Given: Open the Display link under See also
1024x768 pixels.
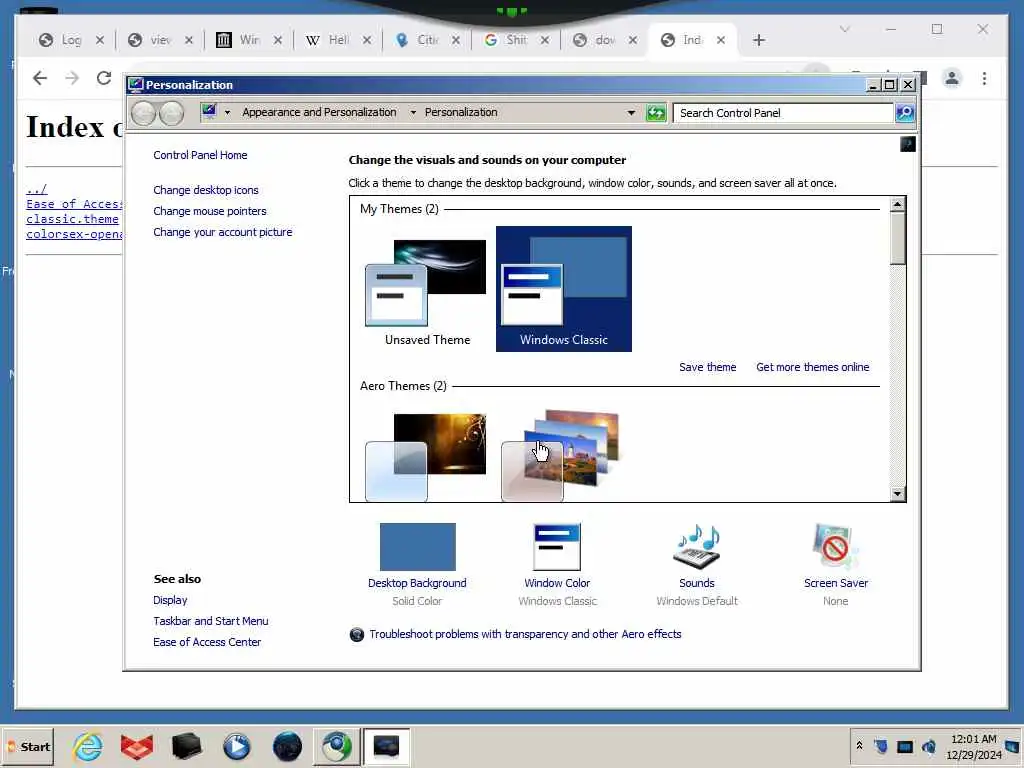Looking at the screenshot, I should [x=170, y=600].
